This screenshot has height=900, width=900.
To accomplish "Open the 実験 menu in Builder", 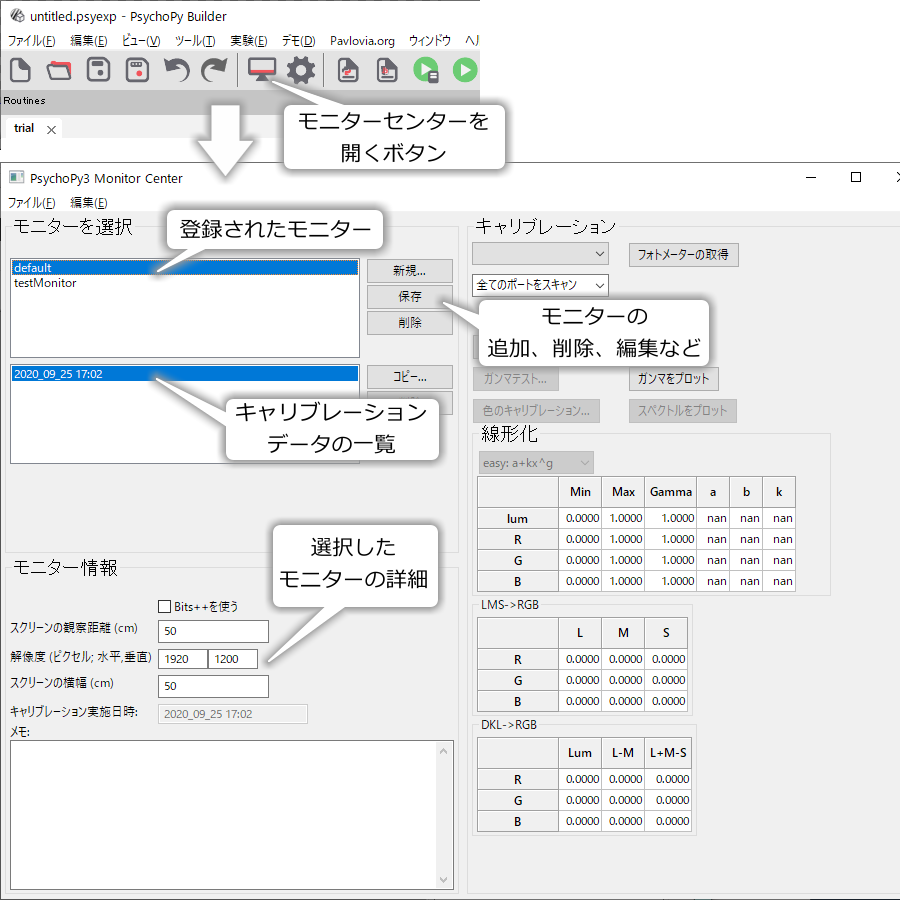I will 249,41.
